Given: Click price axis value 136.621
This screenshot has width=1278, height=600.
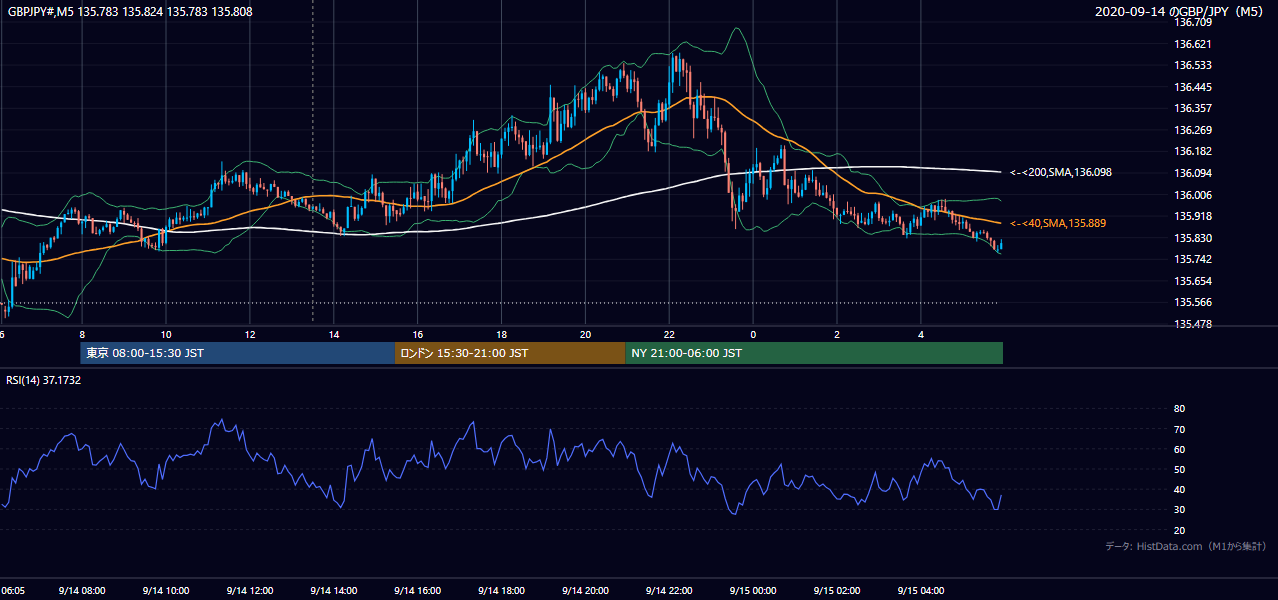Looking at the screenshot, I should 1193,44.
